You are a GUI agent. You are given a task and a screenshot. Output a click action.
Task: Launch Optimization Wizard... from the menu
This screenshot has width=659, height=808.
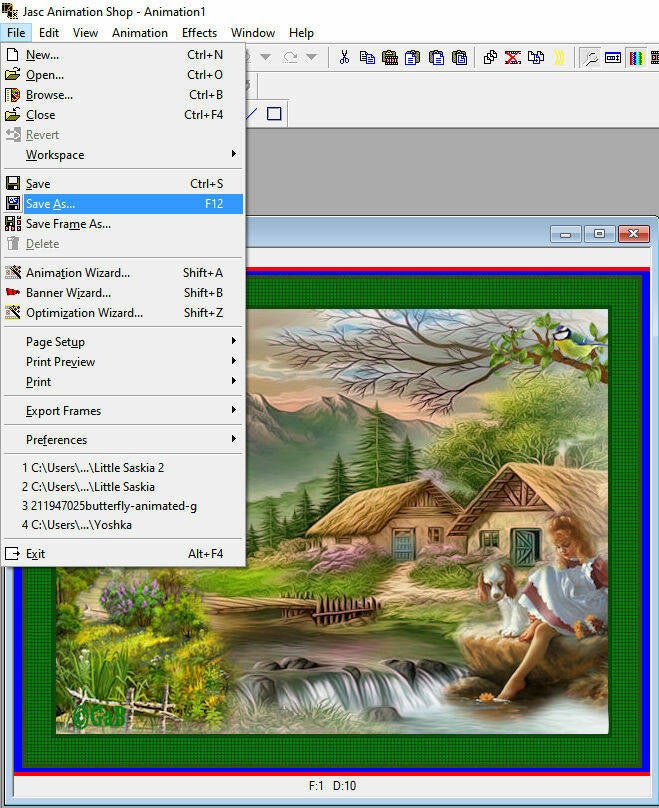click(123, 313)
